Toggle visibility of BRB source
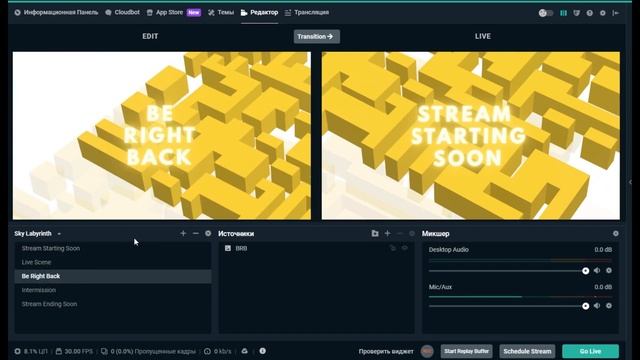Image resolution: width=640 pixels, height=360 pixels. click(404, 248)
